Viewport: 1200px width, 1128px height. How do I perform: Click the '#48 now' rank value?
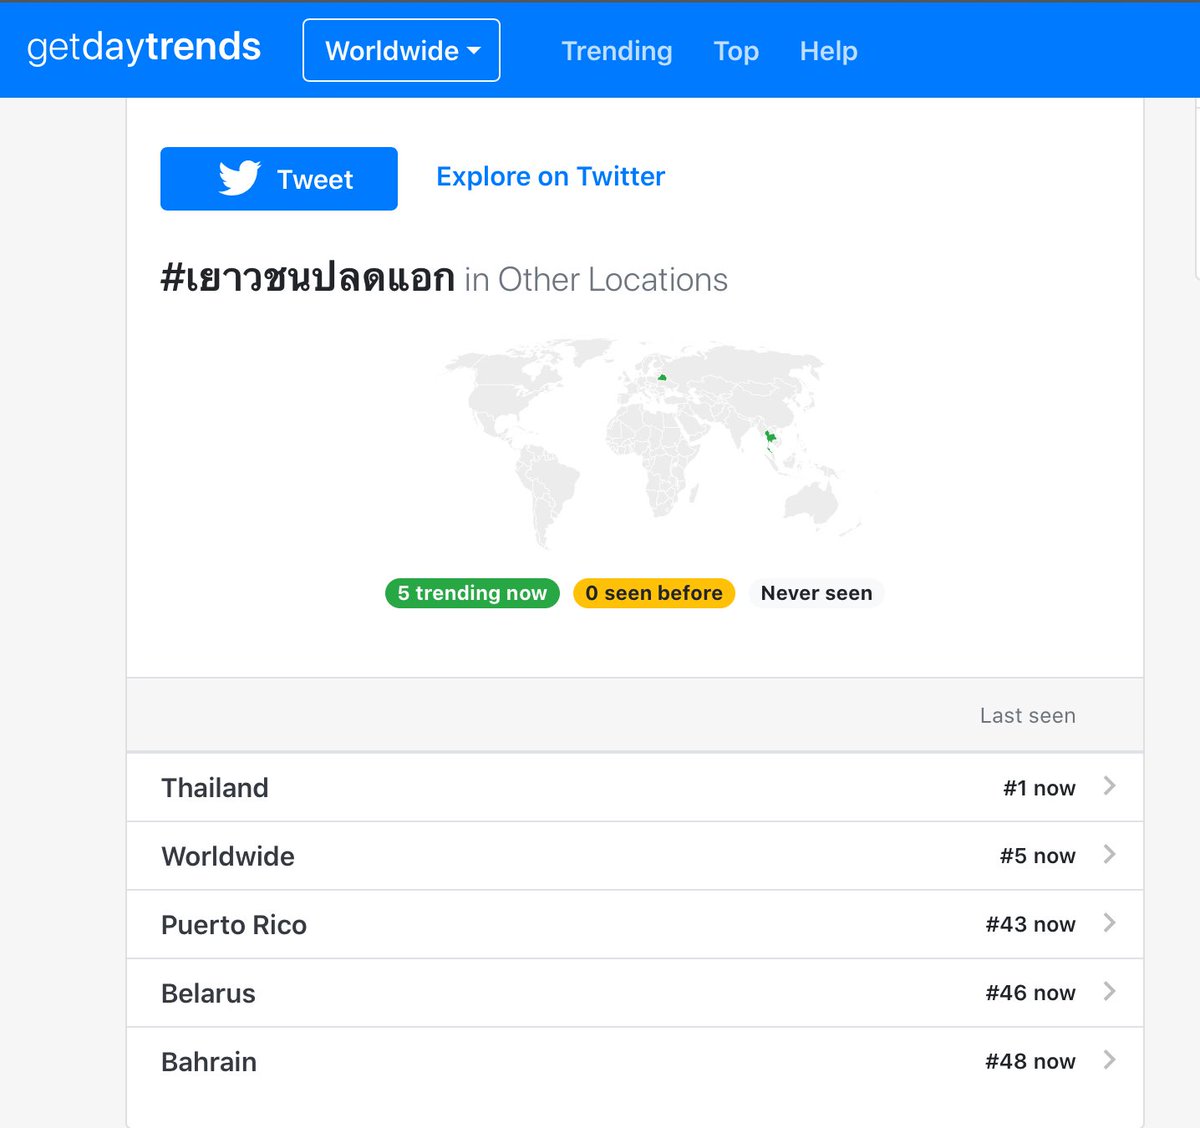click(1031, 1061)
